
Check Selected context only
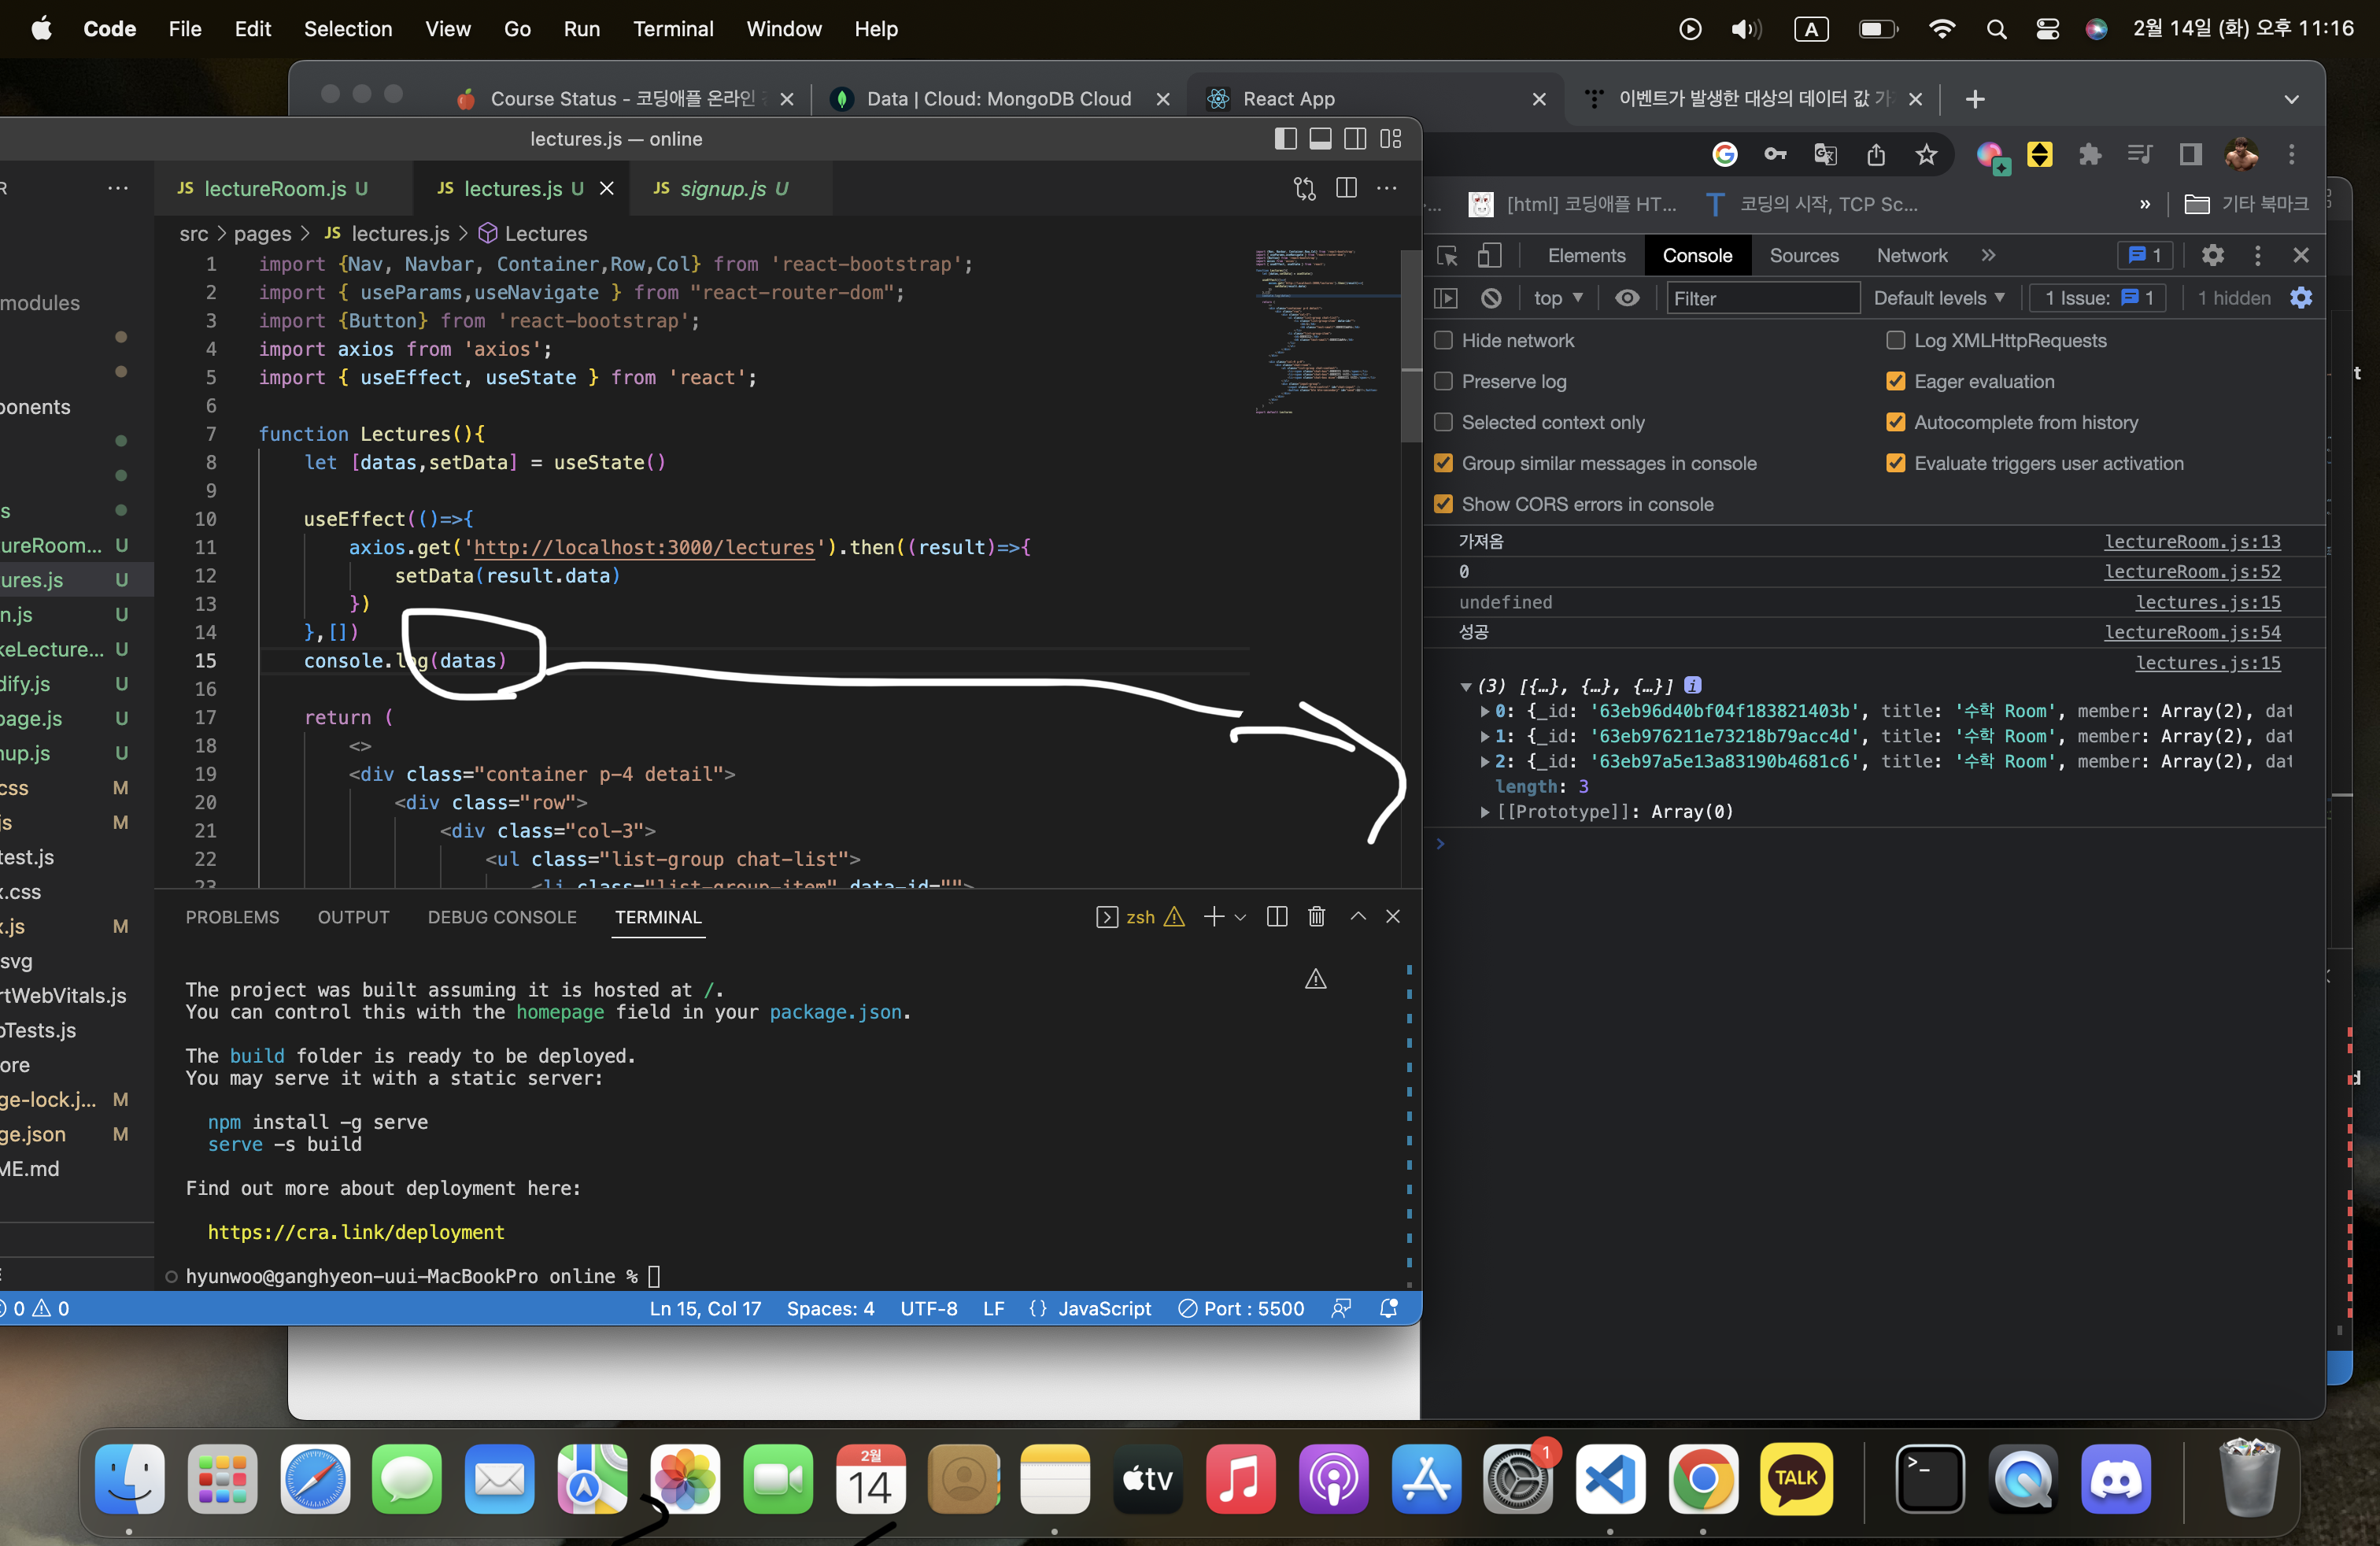coord(1443,422)
